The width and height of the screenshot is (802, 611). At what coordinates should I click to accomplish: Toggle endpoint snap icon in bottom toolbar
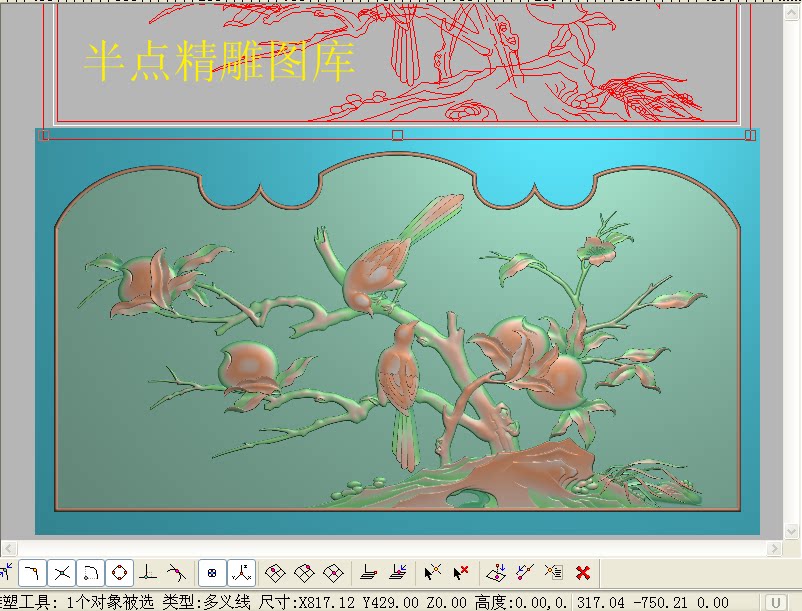tap(33, 572)
